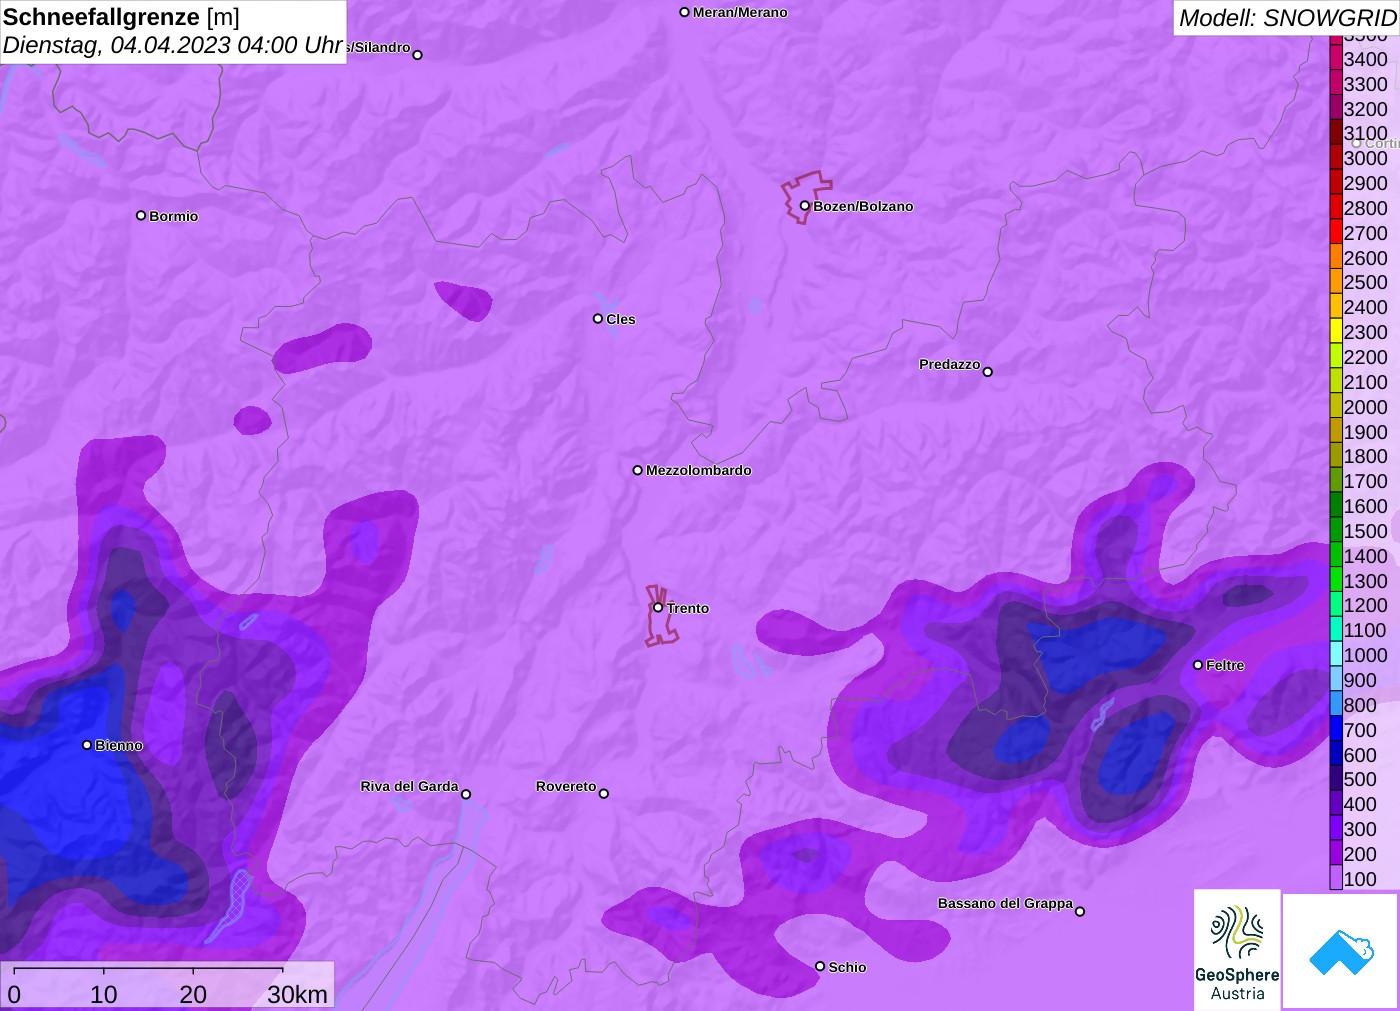Click the 30km scale bar label
1400x1011 pixels.
click(x=297, y=994)
